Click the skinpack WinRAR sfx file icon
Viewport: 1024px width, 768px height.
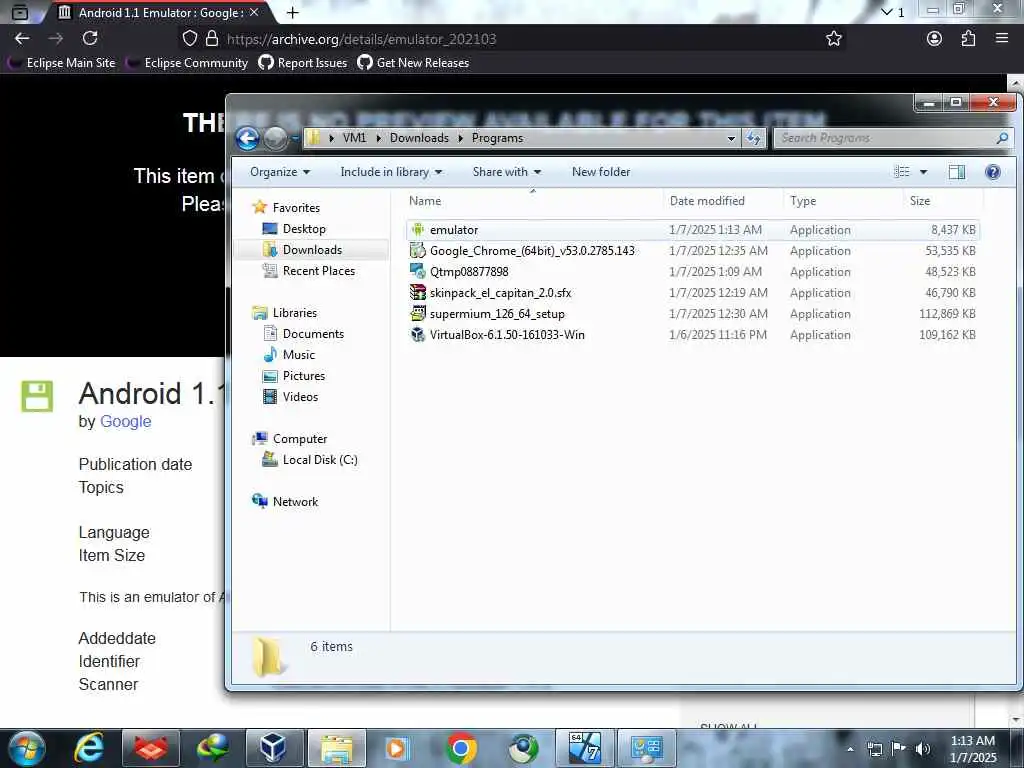(418, 293)
